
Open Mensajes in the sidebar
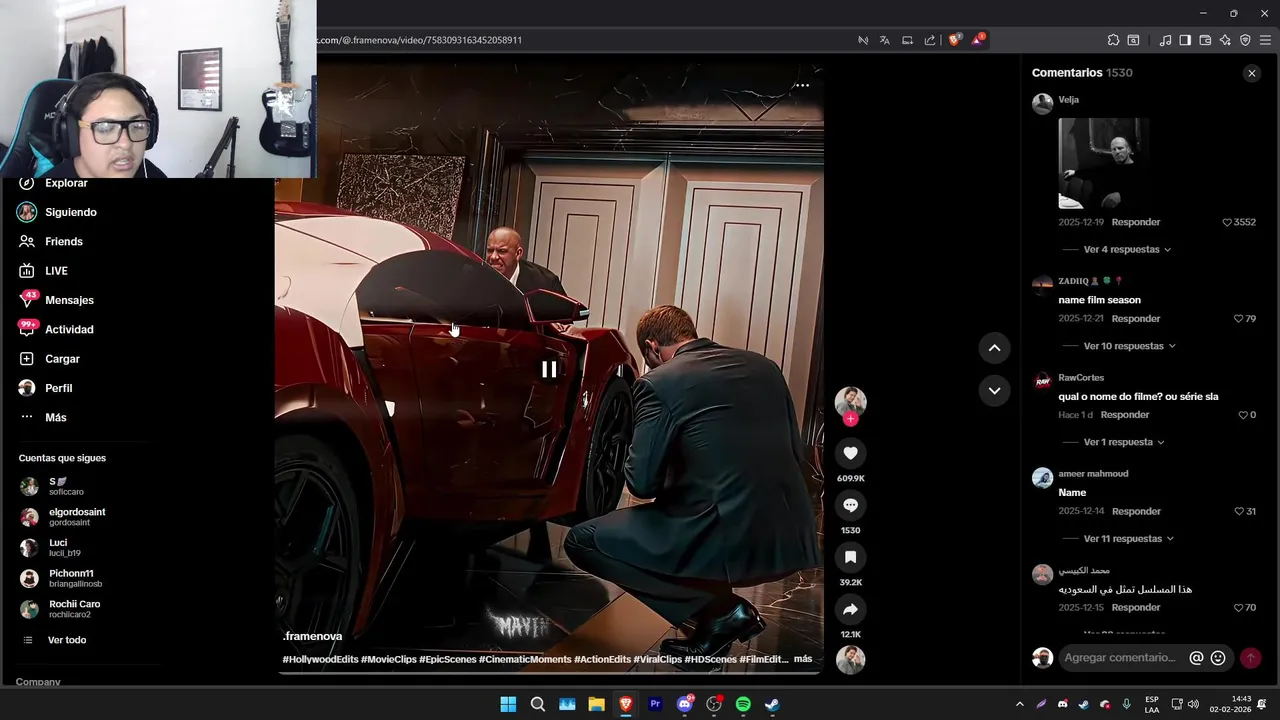click(56, 300)
